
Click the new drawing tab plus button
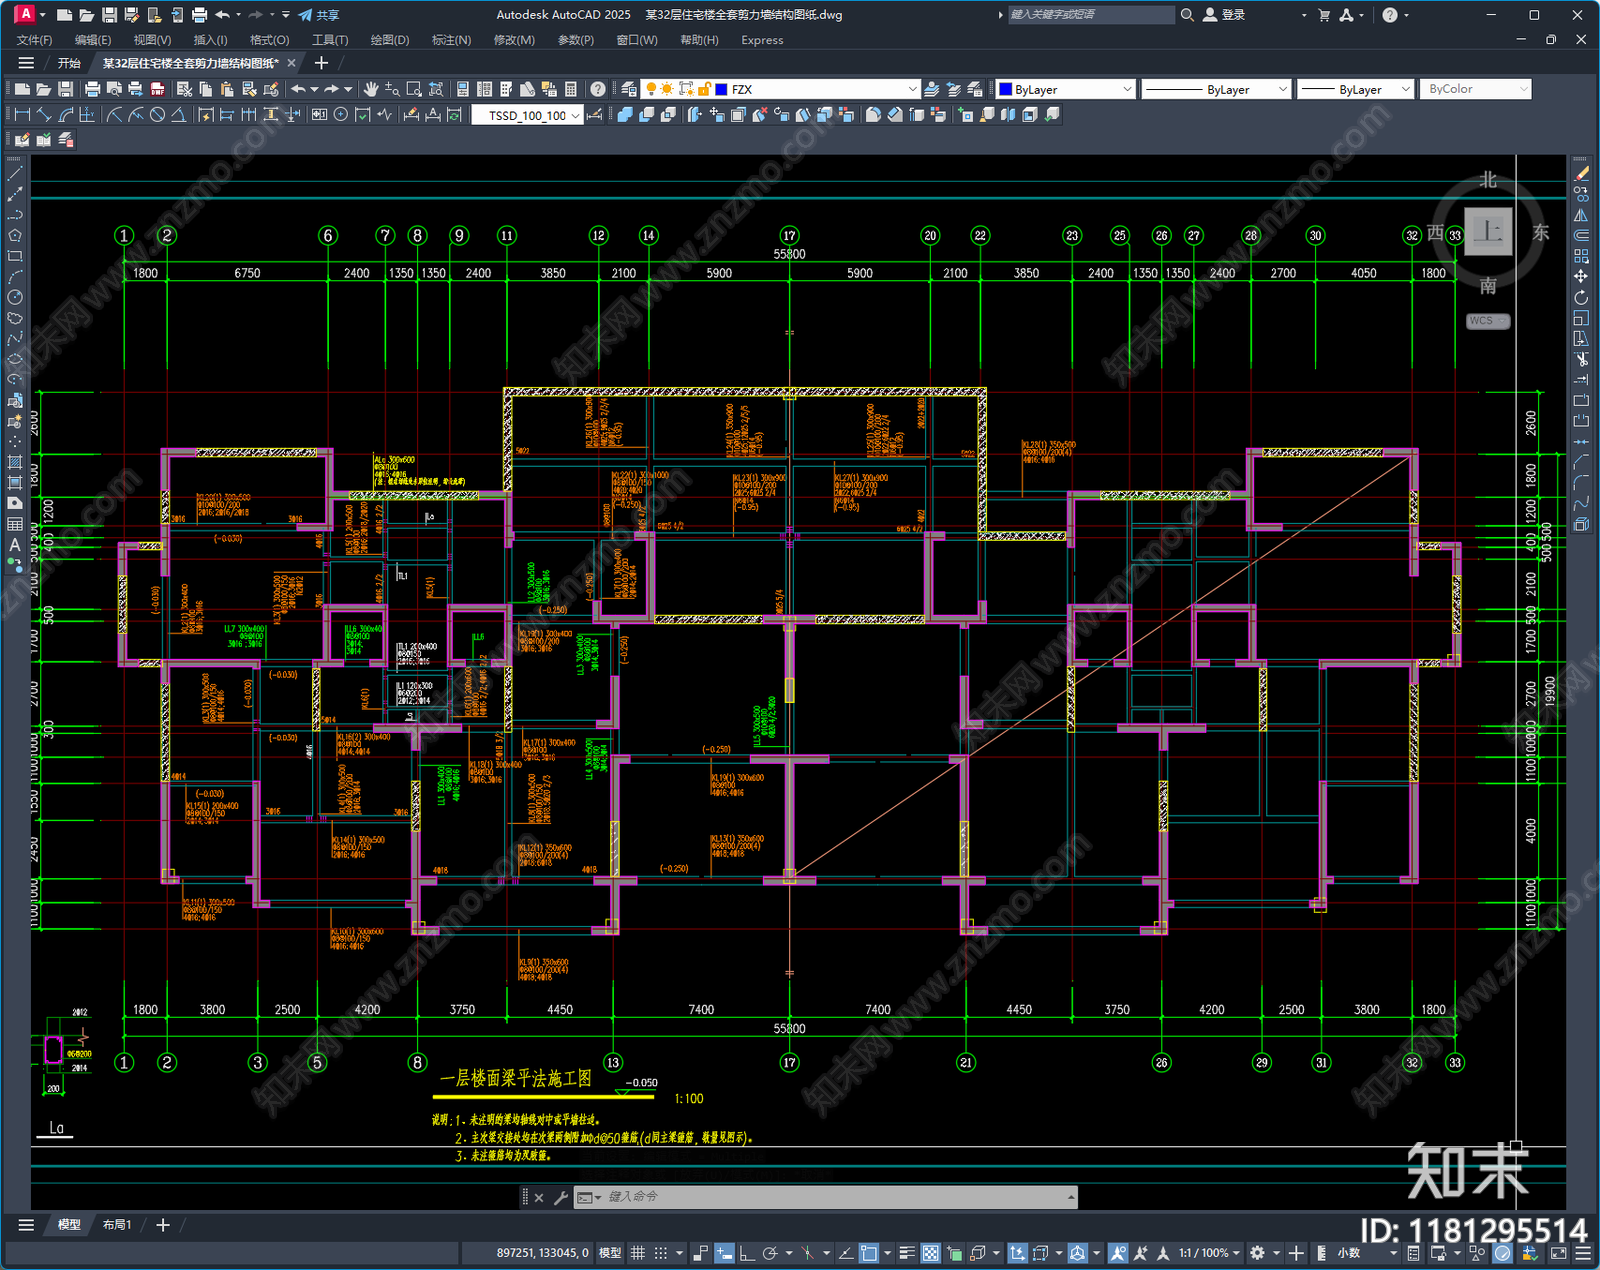(321, 63)
